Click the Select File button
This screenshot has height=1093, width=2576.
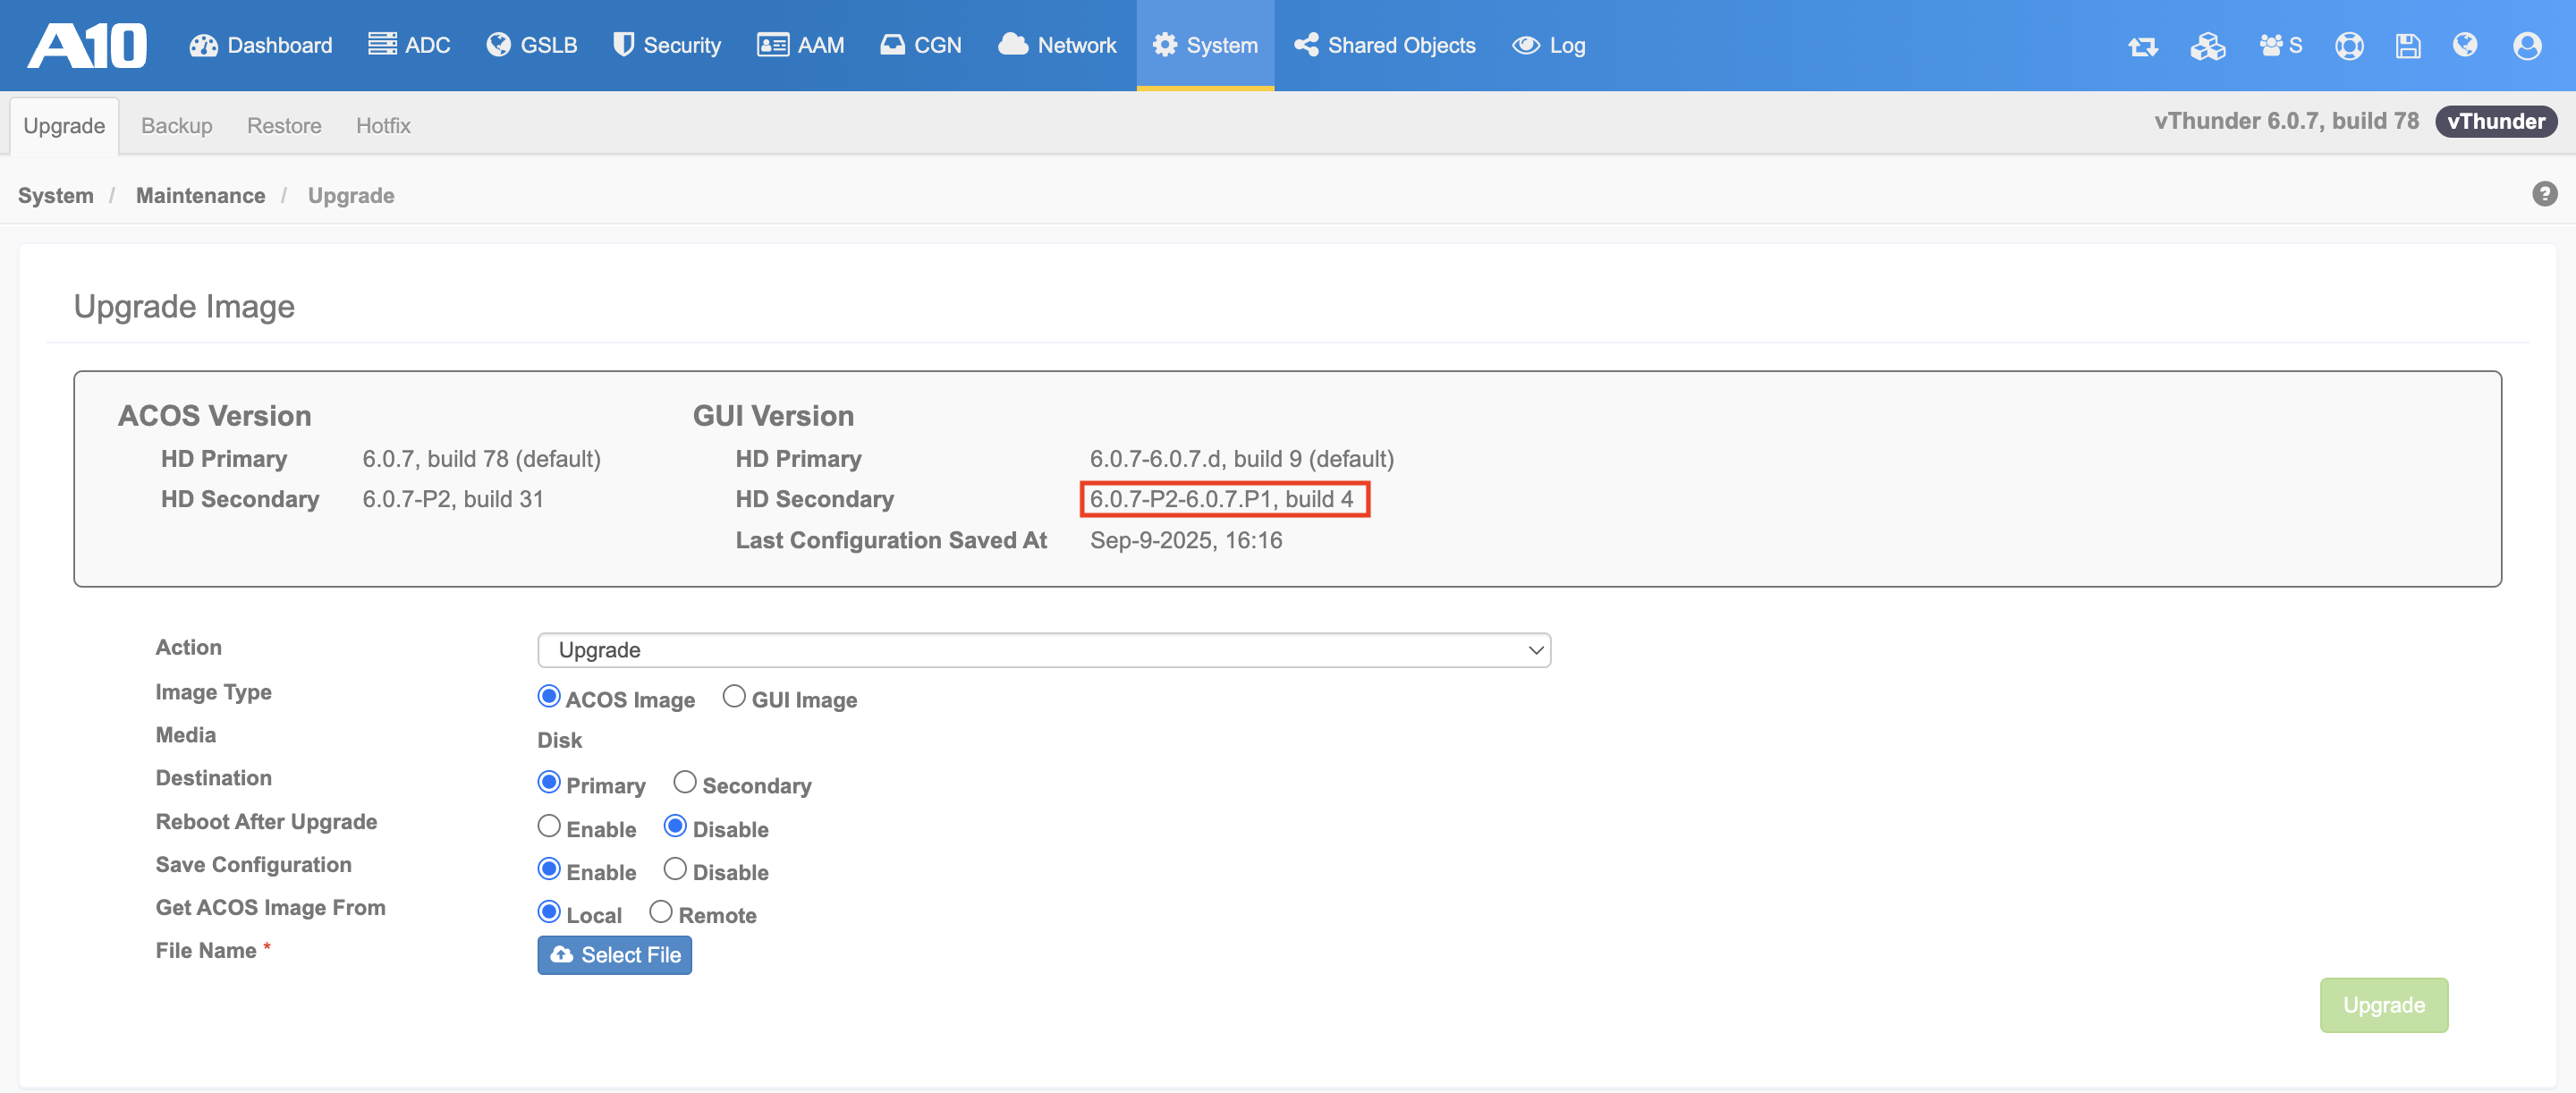[614, 955]
